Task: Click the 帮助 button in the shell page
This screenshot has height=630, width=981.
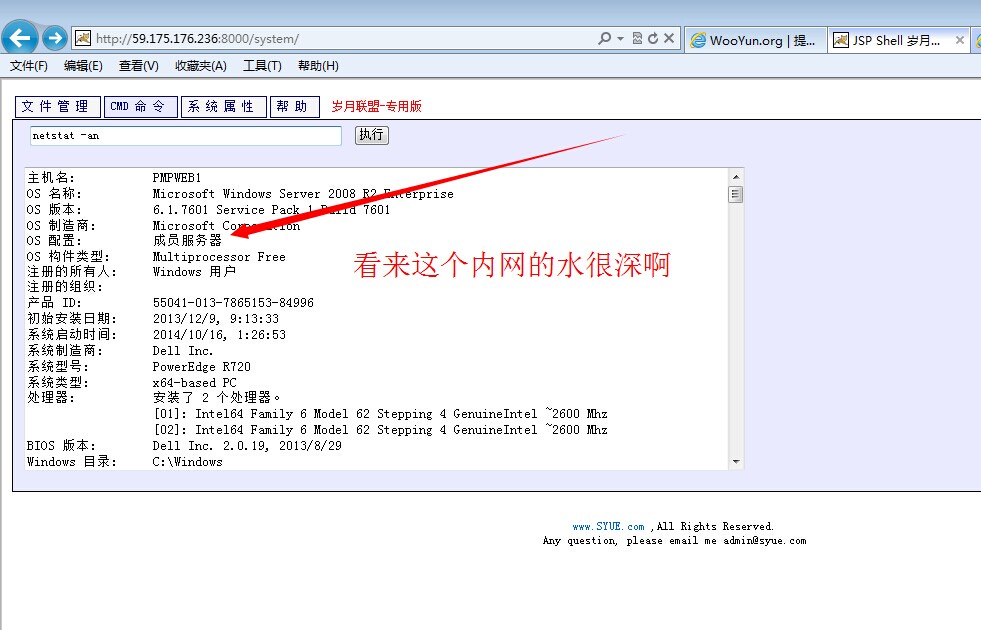Action: tap(295, 106)
